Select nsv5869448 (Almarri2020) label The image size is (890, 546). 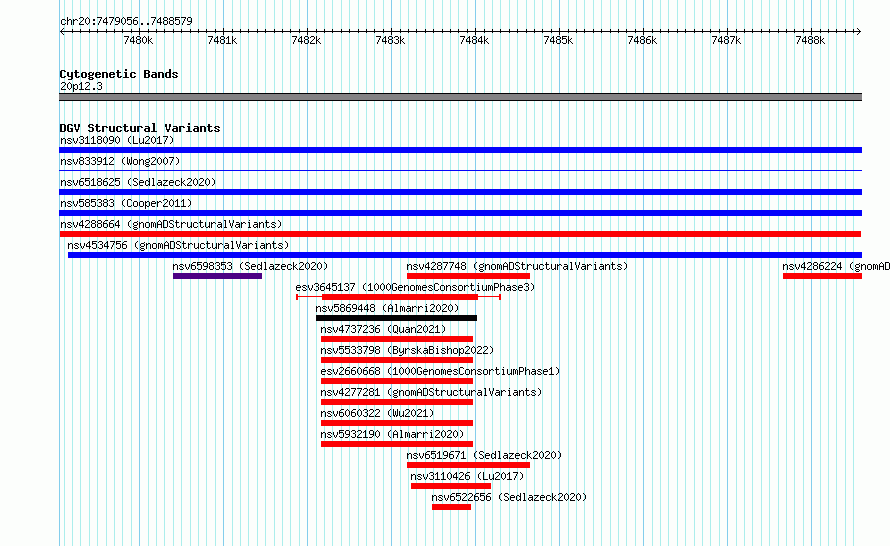pyautogui.click(x=387, y=308)
